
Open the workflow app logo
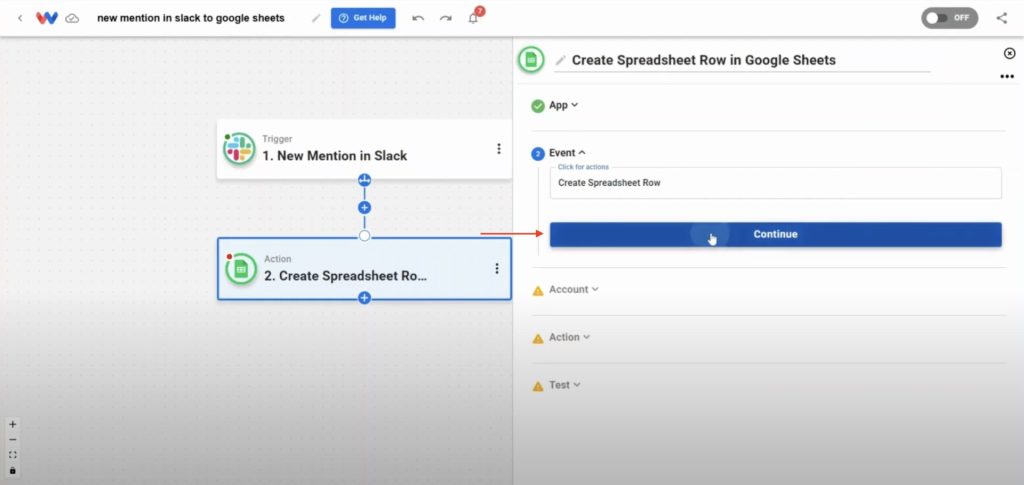tap(46, 18)
